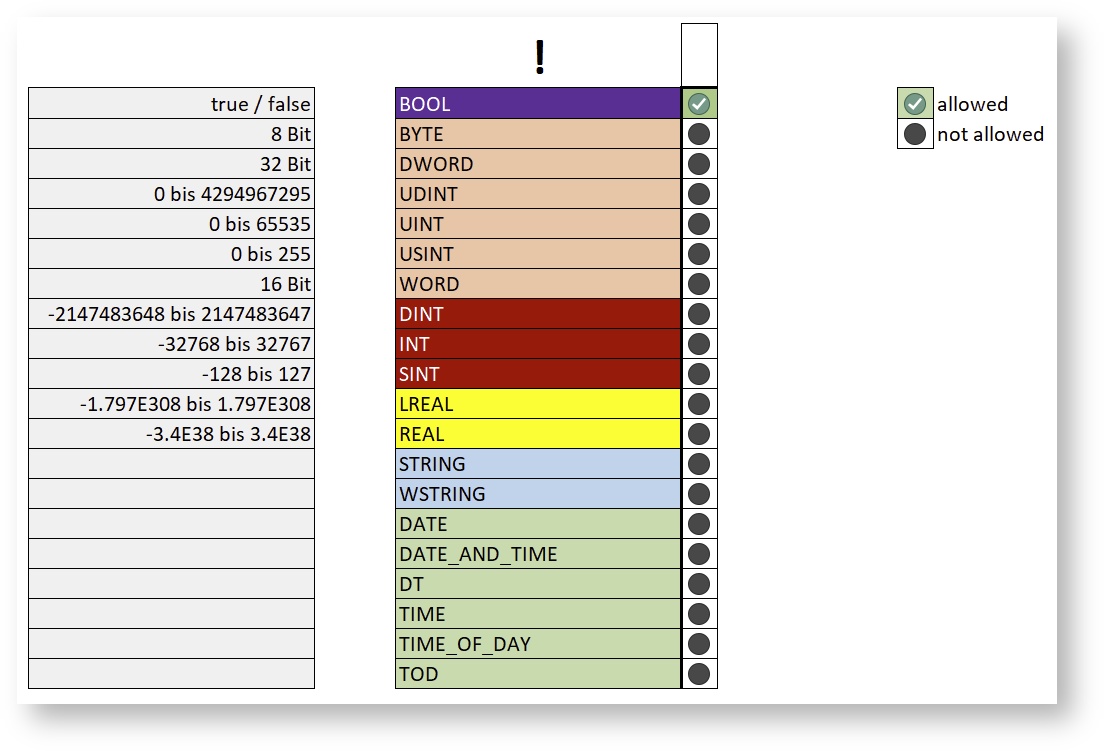
Task: Click the status indicator beside REAL
Action: (699, 434)
